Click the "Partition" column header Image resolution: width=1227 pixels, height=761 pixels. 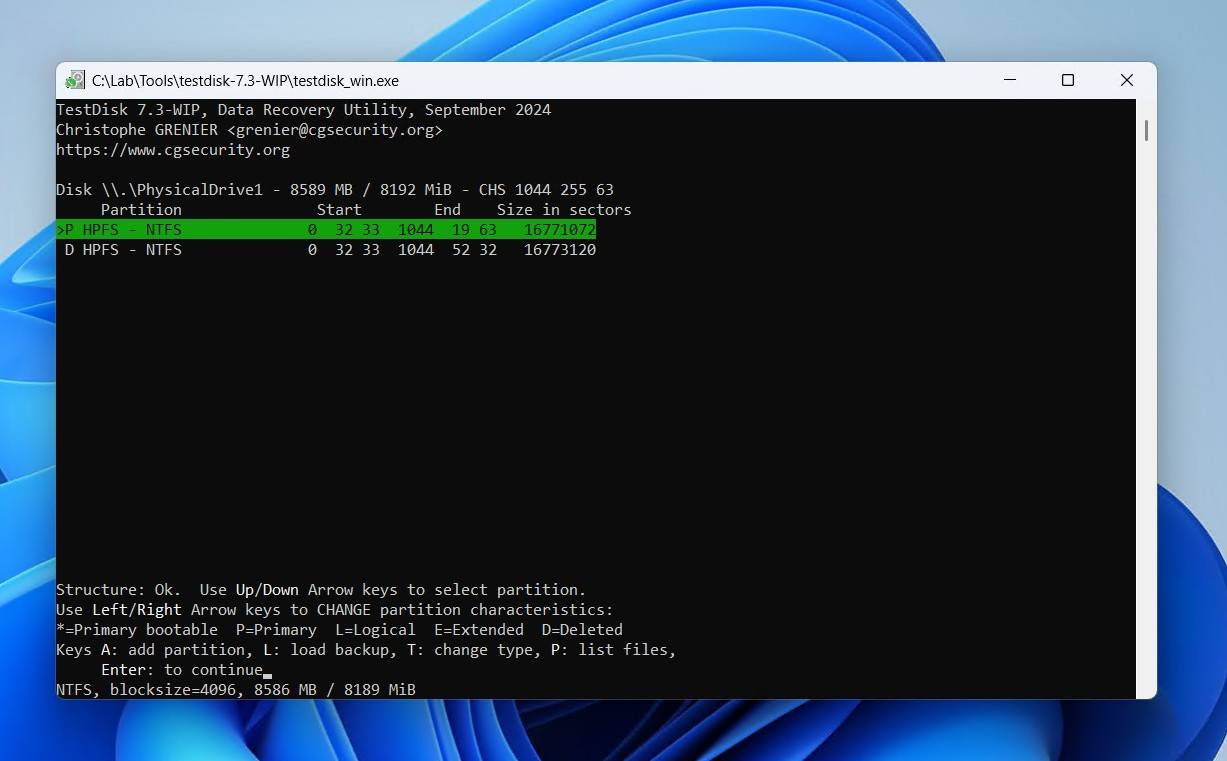(141, 210)
